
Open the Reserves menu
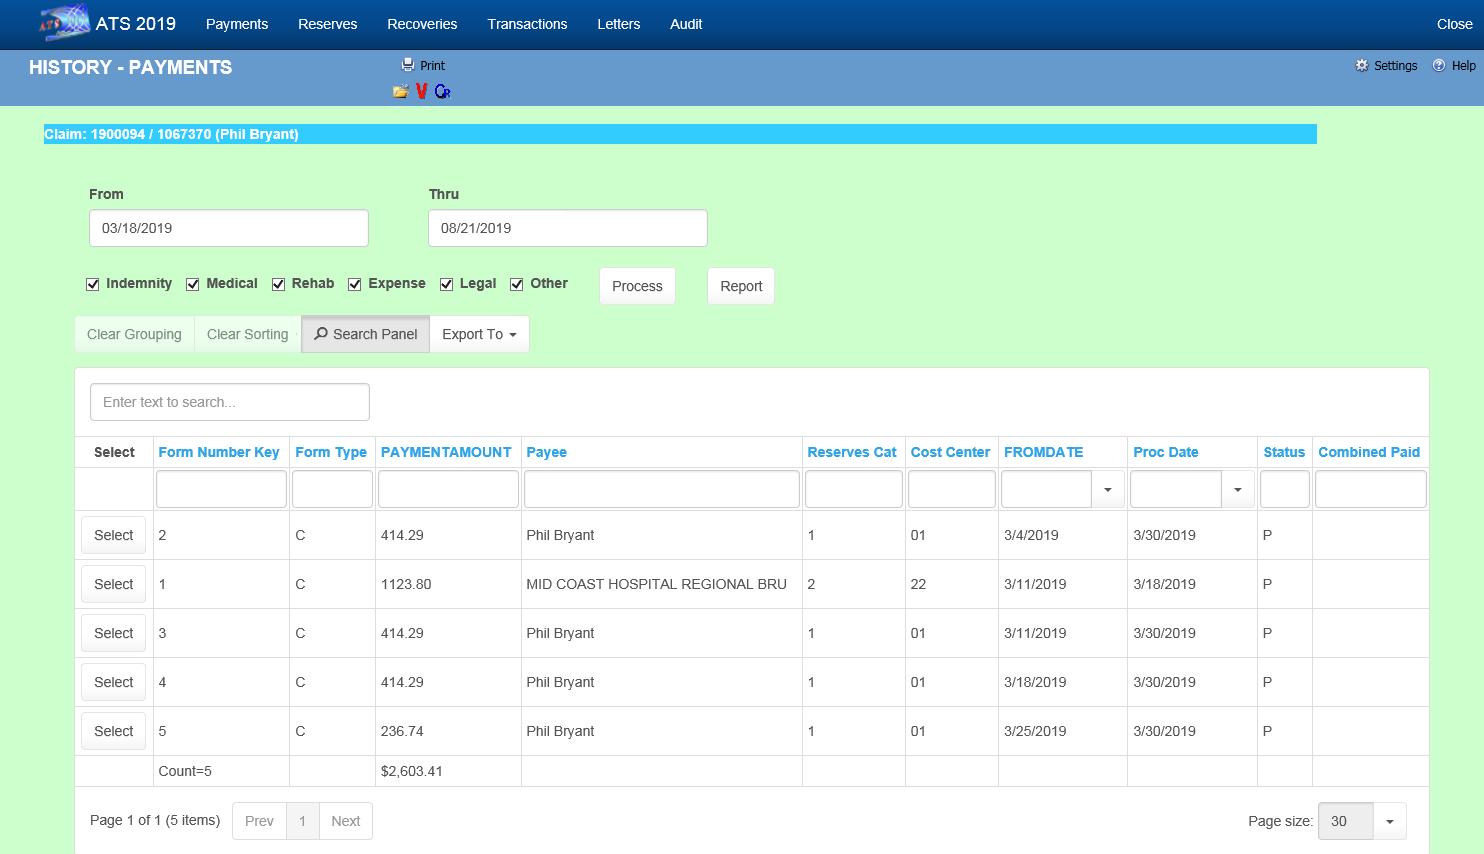(x=327, y=24)
